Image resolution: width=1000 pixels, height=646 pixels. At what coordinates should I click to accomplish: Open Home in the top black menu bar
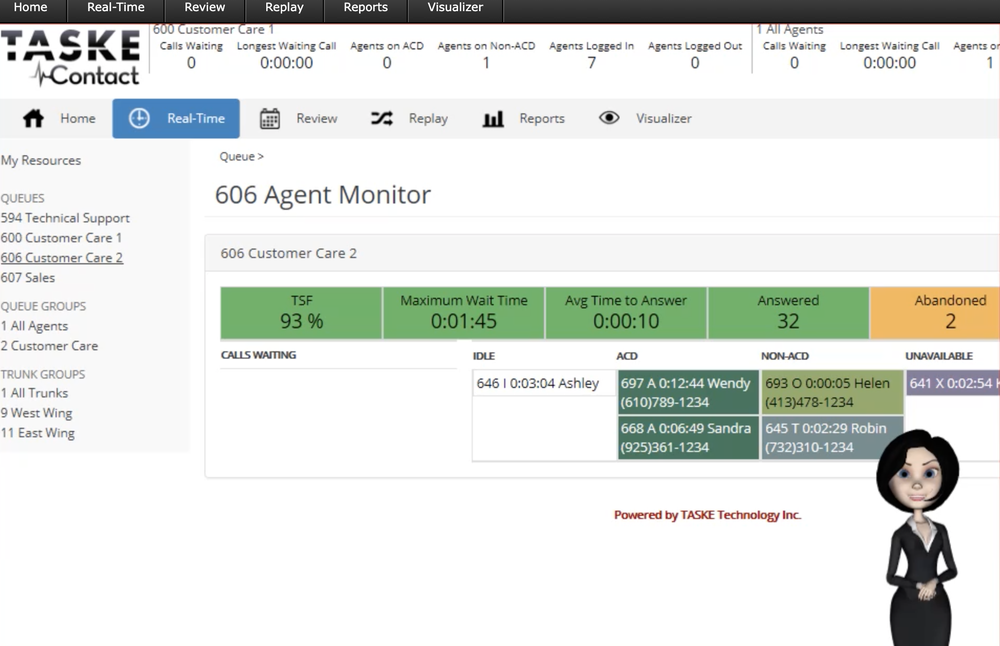[31, 8]
